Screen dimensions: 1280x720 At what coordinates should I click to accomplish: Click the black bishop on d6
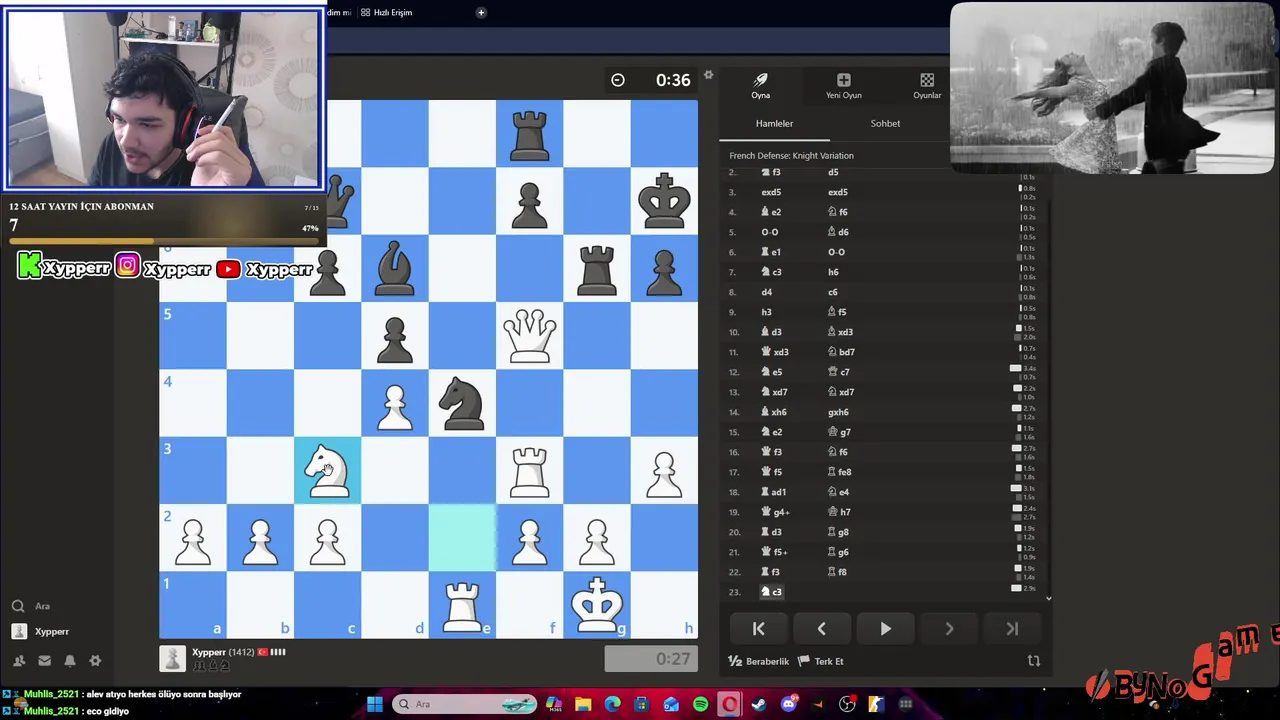pyautogui.click(x=394, y=268)
